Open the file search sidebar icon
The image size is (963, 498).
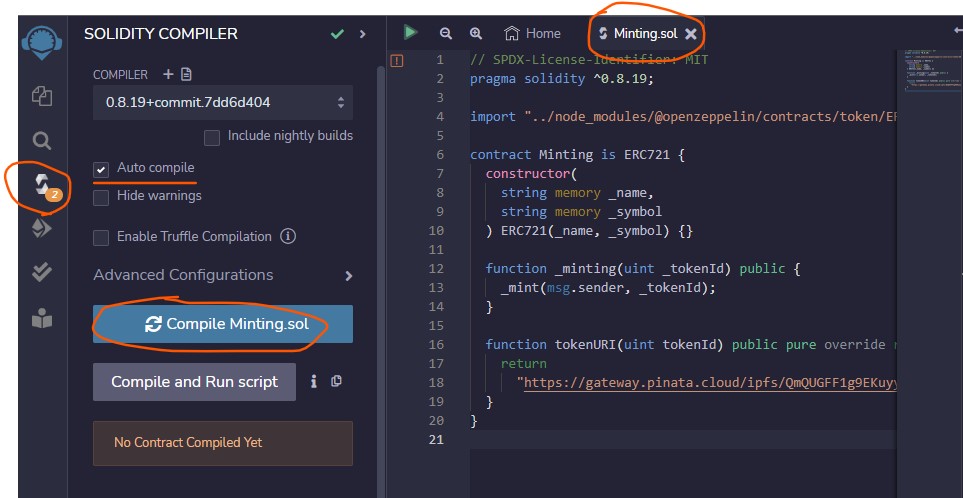tap(42, 141)
